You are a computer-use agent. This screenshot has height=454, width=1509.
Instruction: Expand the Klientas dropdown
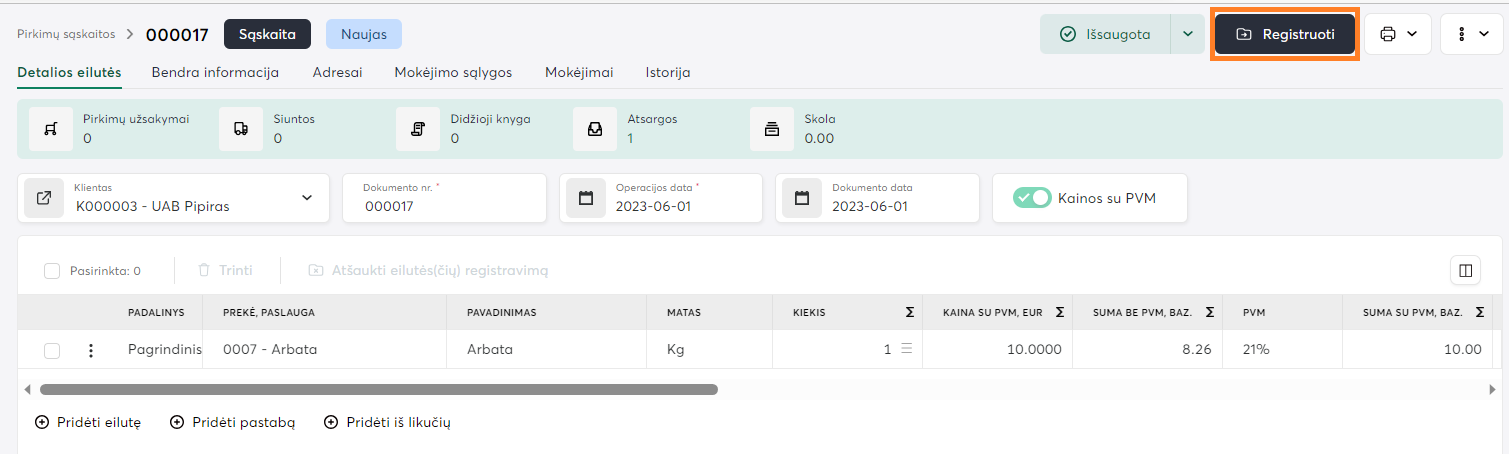click(x=307, y=198)
